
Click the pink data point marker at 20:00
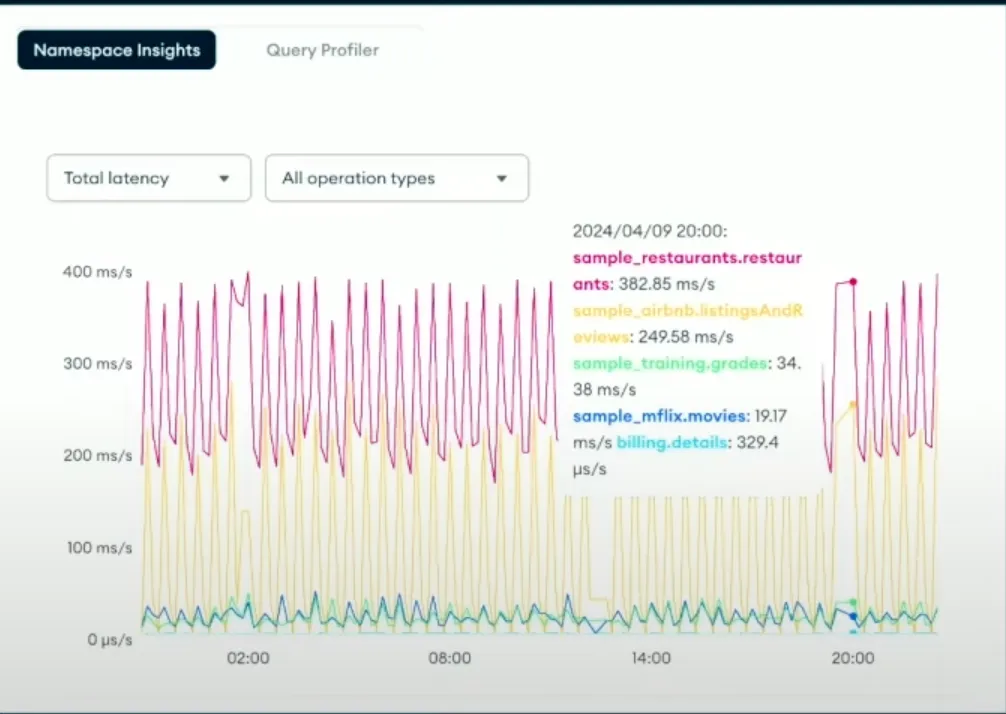[x=852, y=282]
